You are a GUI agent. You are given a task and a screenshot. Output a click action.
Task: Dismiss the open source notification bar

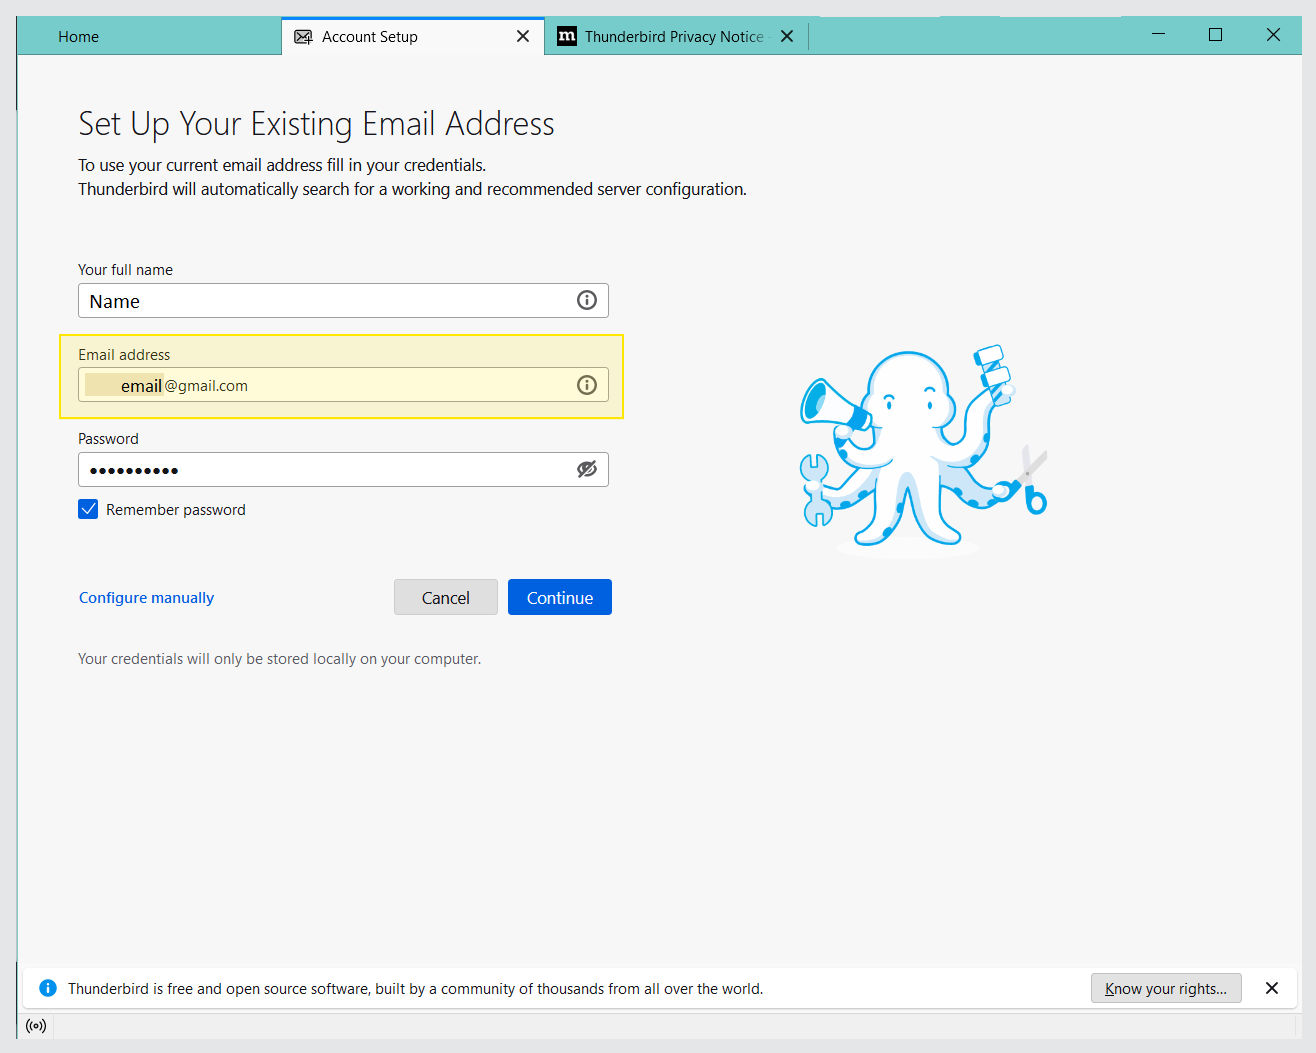[x=1272, y=988]
